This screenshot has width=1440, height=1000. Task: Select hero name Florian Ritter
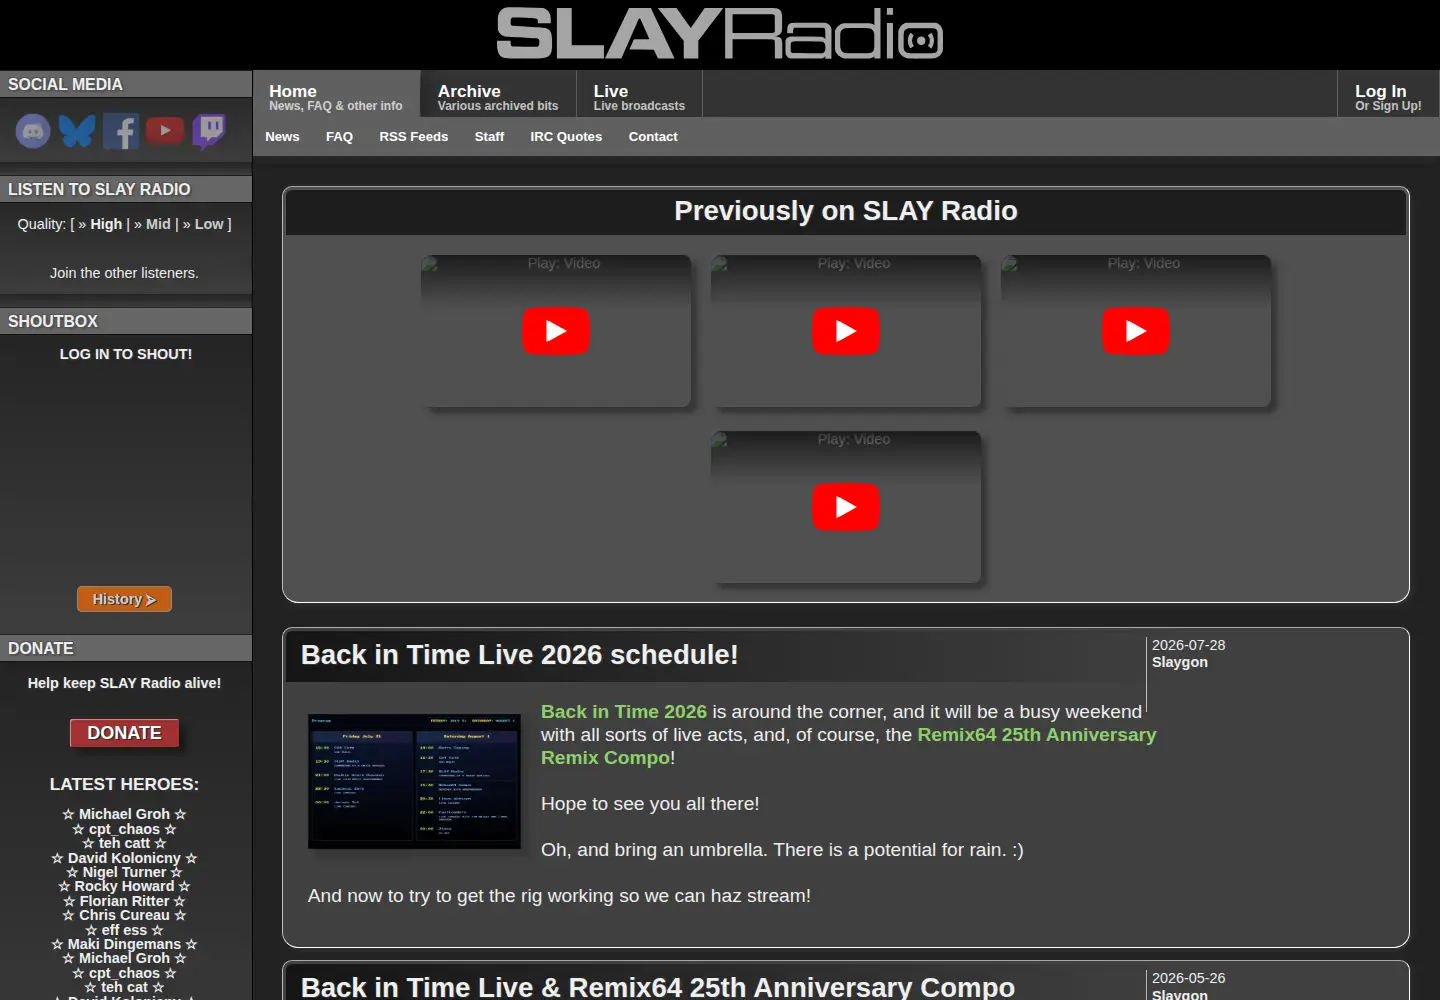[124, 901]
